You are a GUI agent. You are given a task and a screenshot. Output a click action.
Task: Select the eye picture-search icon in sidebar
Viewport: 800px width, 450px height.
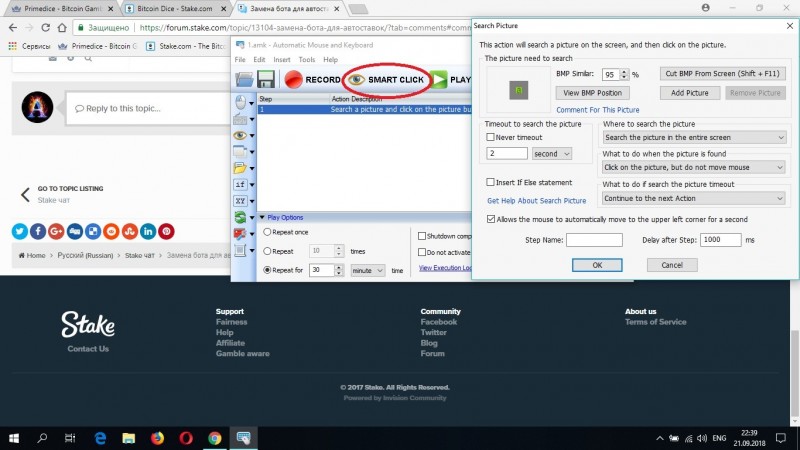(x=240, y=135)
